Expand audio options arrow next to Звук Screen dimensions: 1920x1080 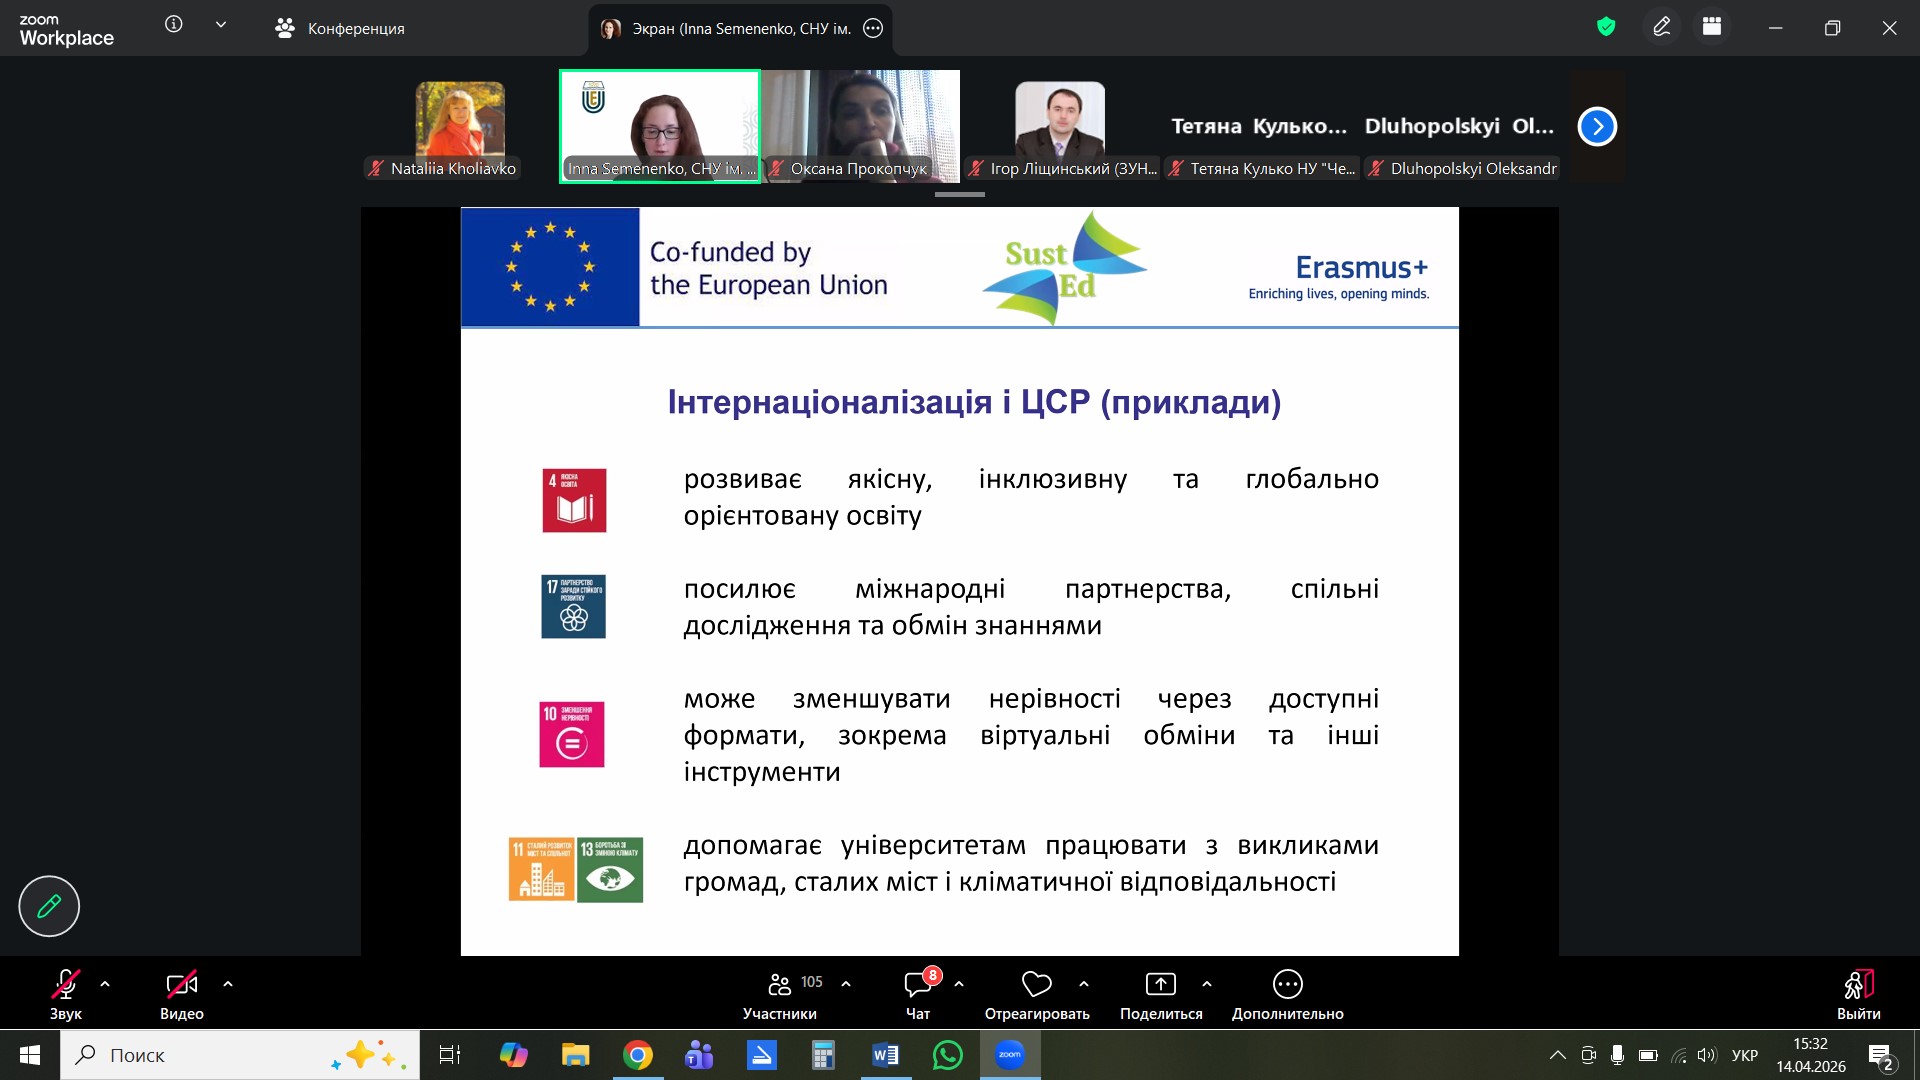click(105, 984)
